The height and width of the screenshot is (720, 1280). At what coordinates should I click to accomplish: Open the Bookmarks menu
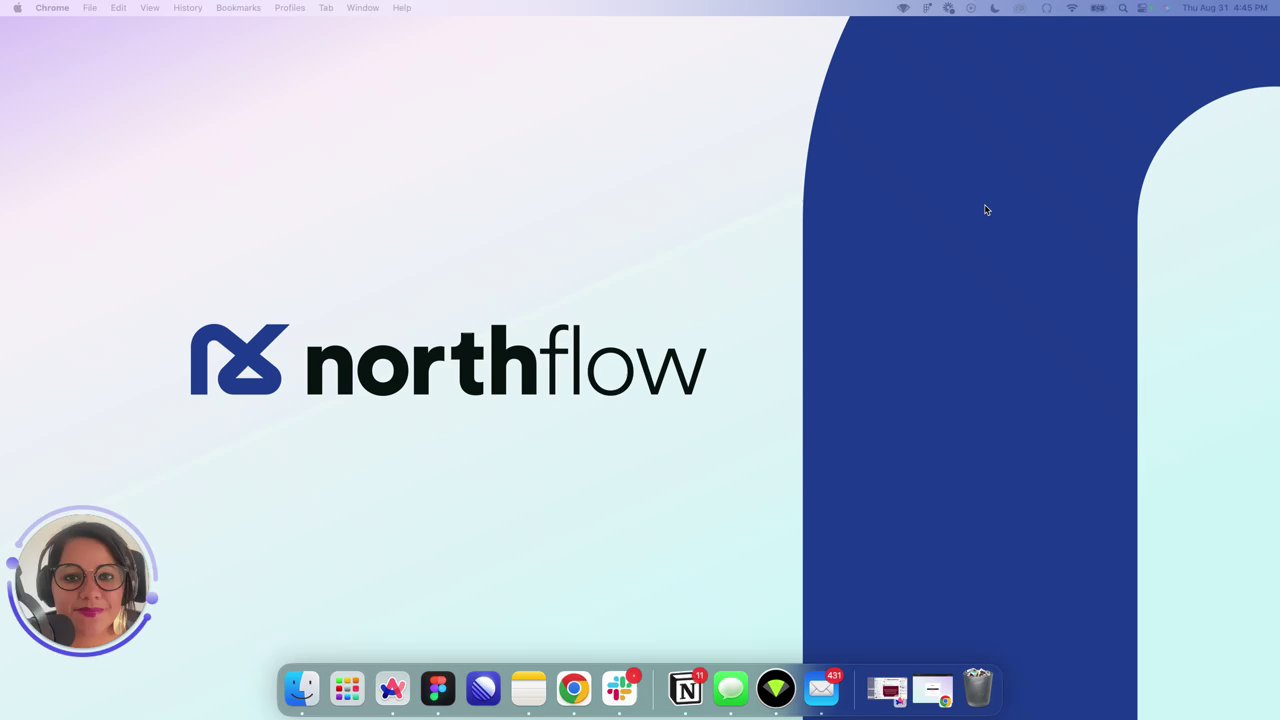[238, 8]
